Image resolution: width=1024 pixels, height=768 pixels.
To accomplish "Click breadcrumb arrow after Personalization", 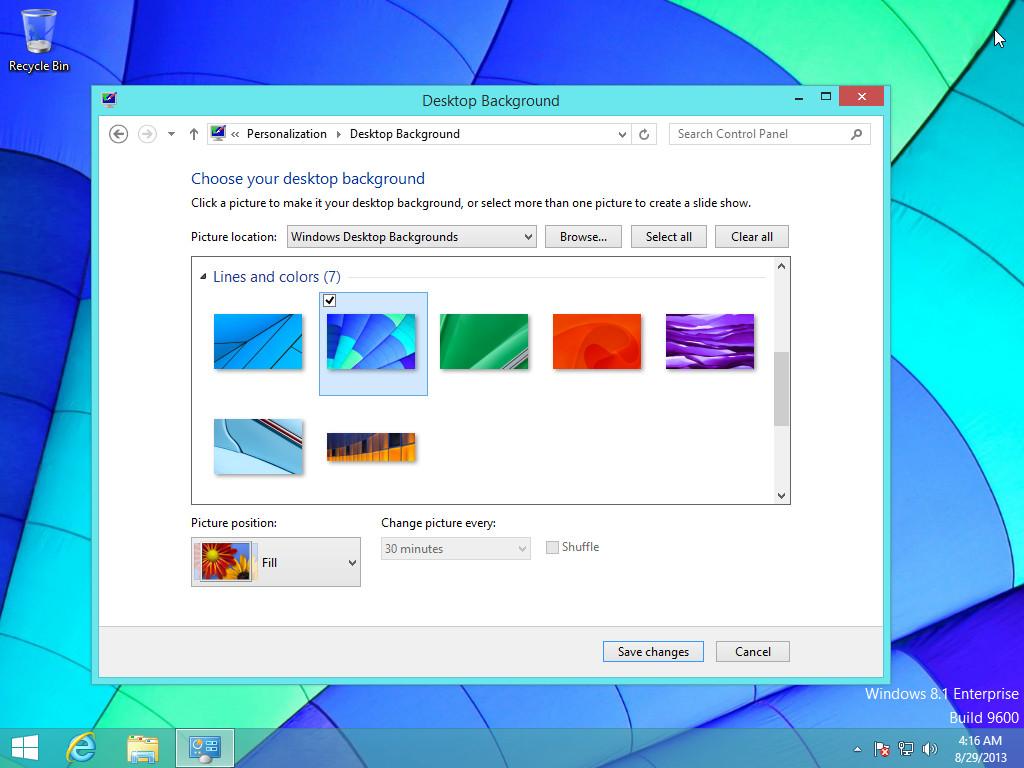I will (338, 134).
